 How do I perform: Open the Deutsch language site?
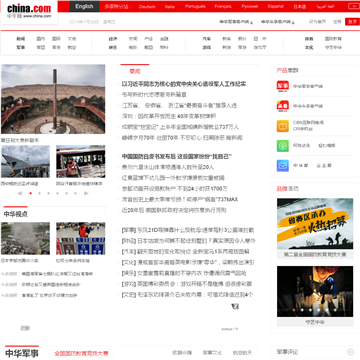(147, 6)
